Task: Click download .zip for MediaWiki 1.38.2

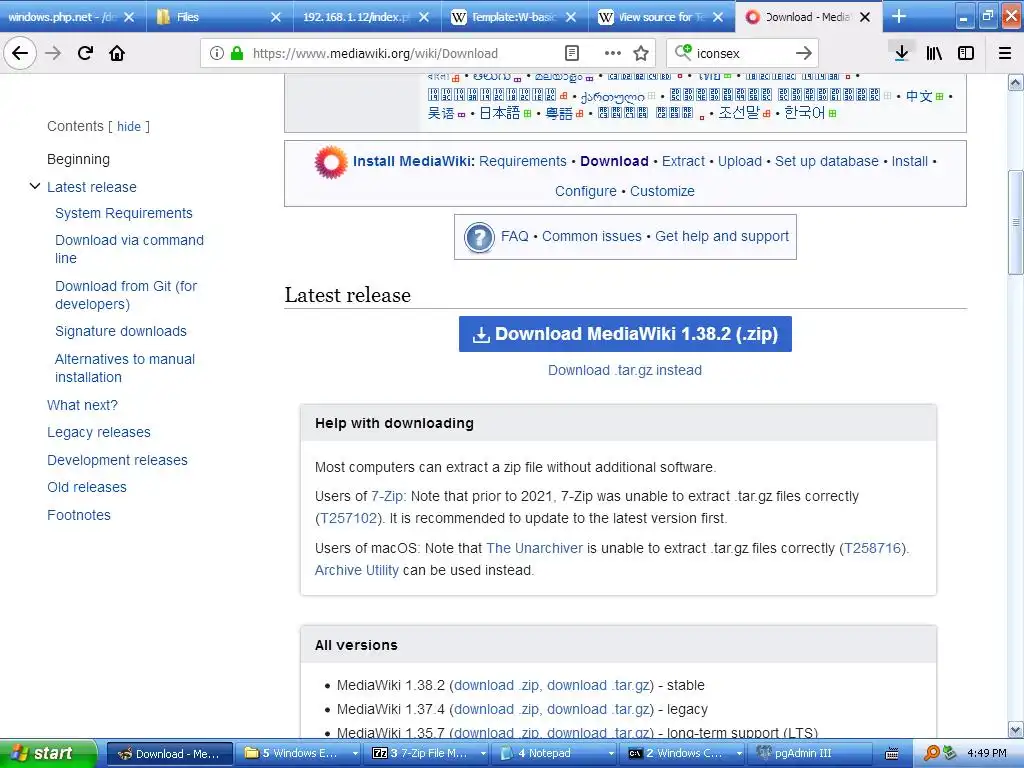Action: coord(496,686)
